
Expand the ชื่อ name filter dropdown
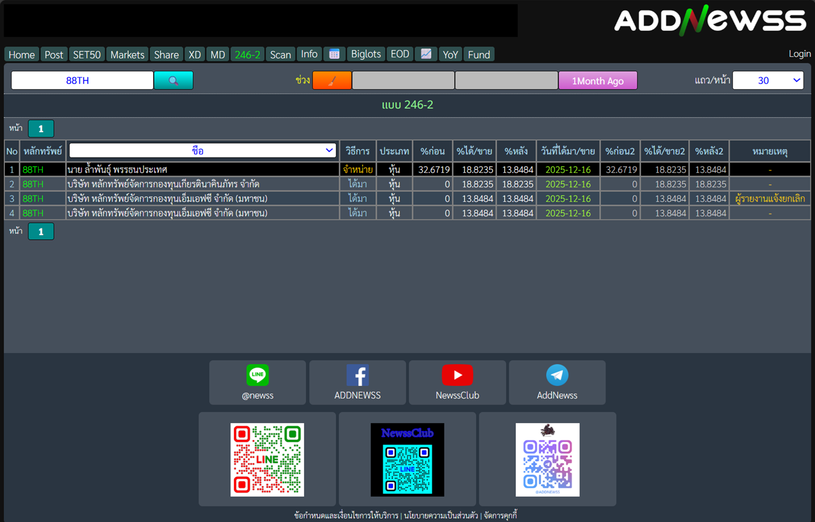pos(202,151)
